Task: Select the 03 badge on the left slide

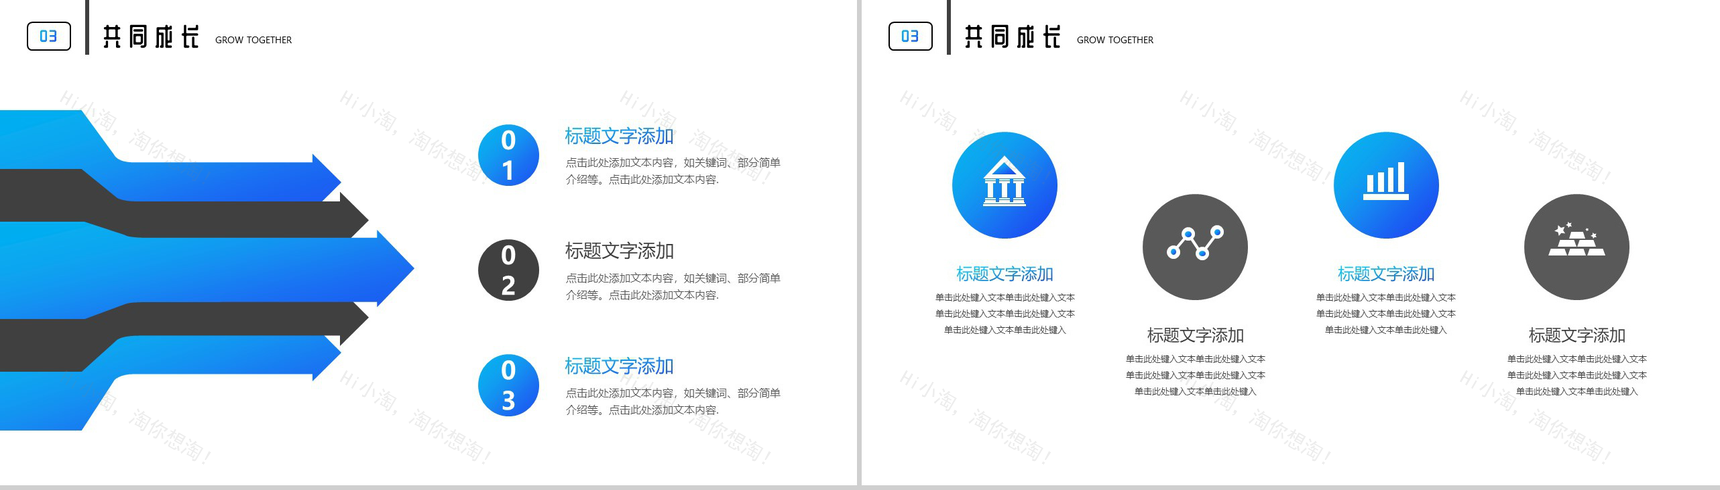Action: click(48, 37)
